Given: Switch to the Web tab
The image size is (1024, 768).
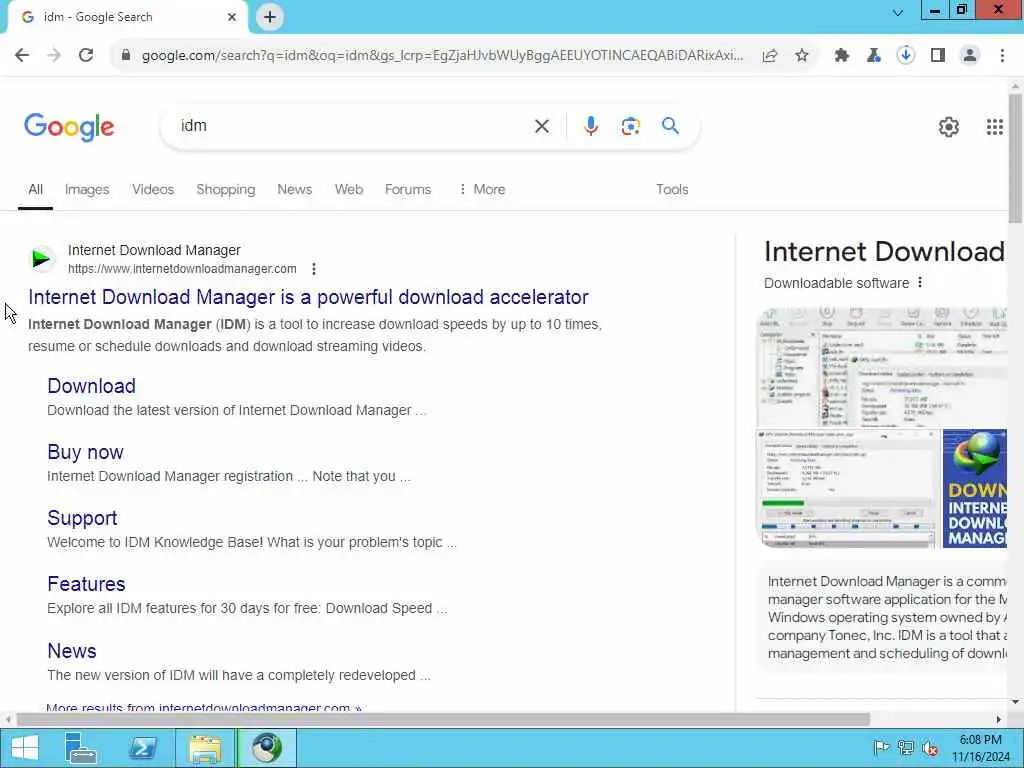Looking at the screenshot, I should 349,189.
